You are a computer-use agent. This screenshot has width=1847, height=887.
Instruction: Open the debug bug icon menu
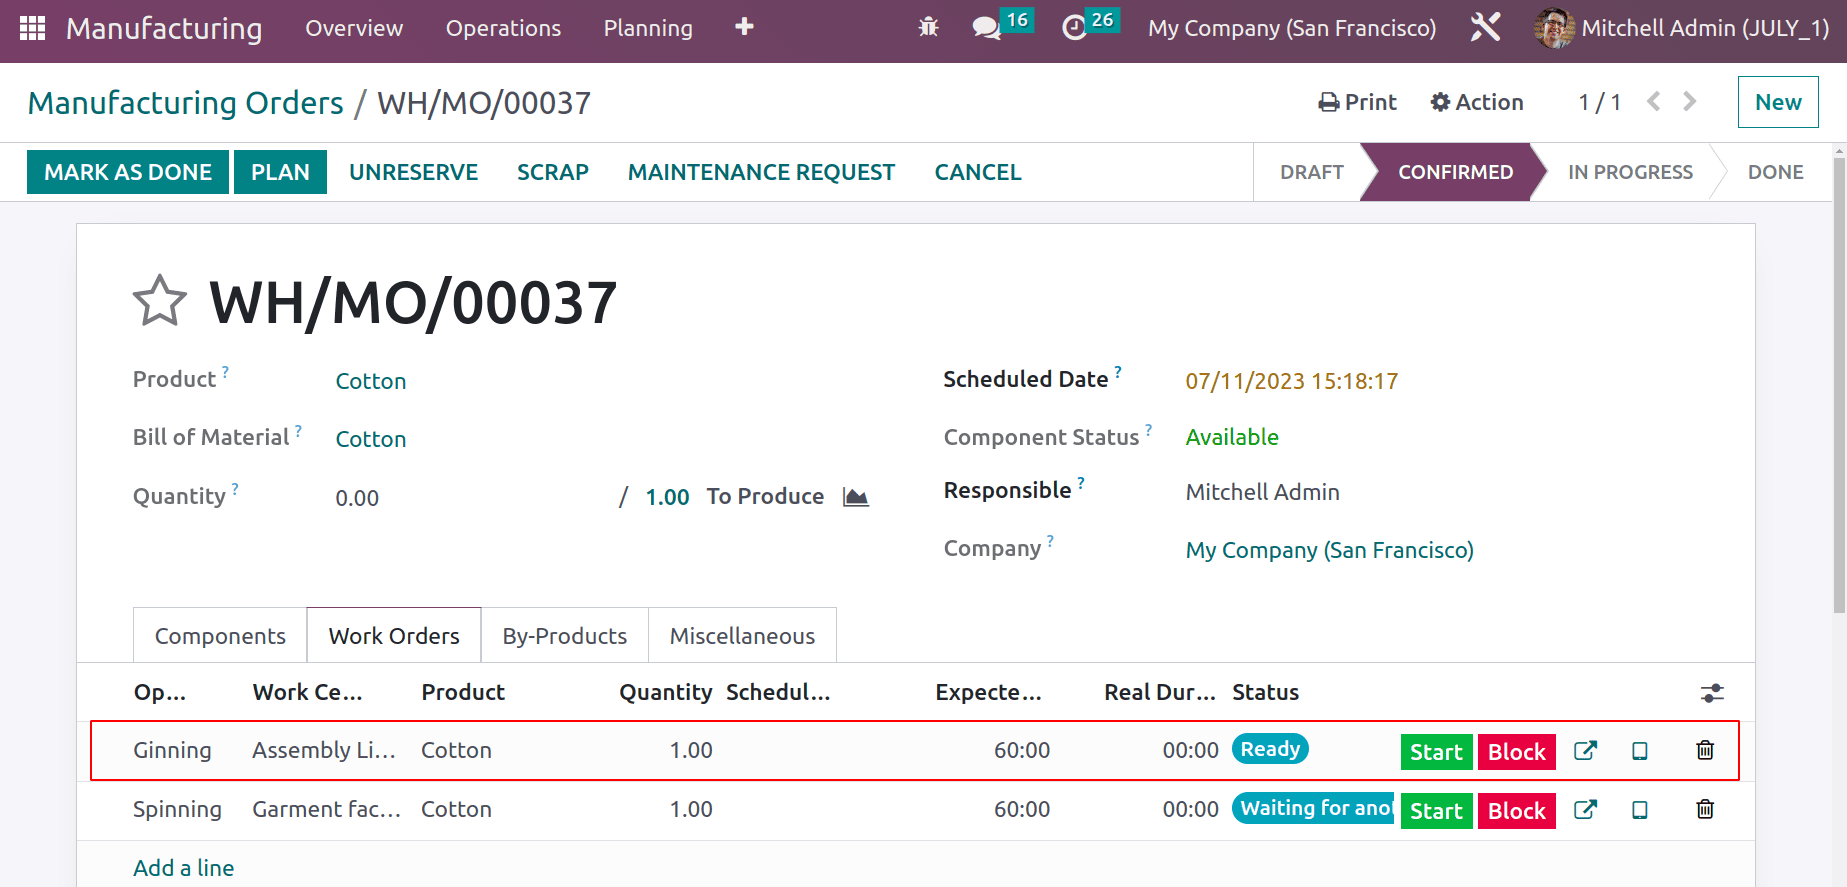pyautogui.click(x=928, y=28)
